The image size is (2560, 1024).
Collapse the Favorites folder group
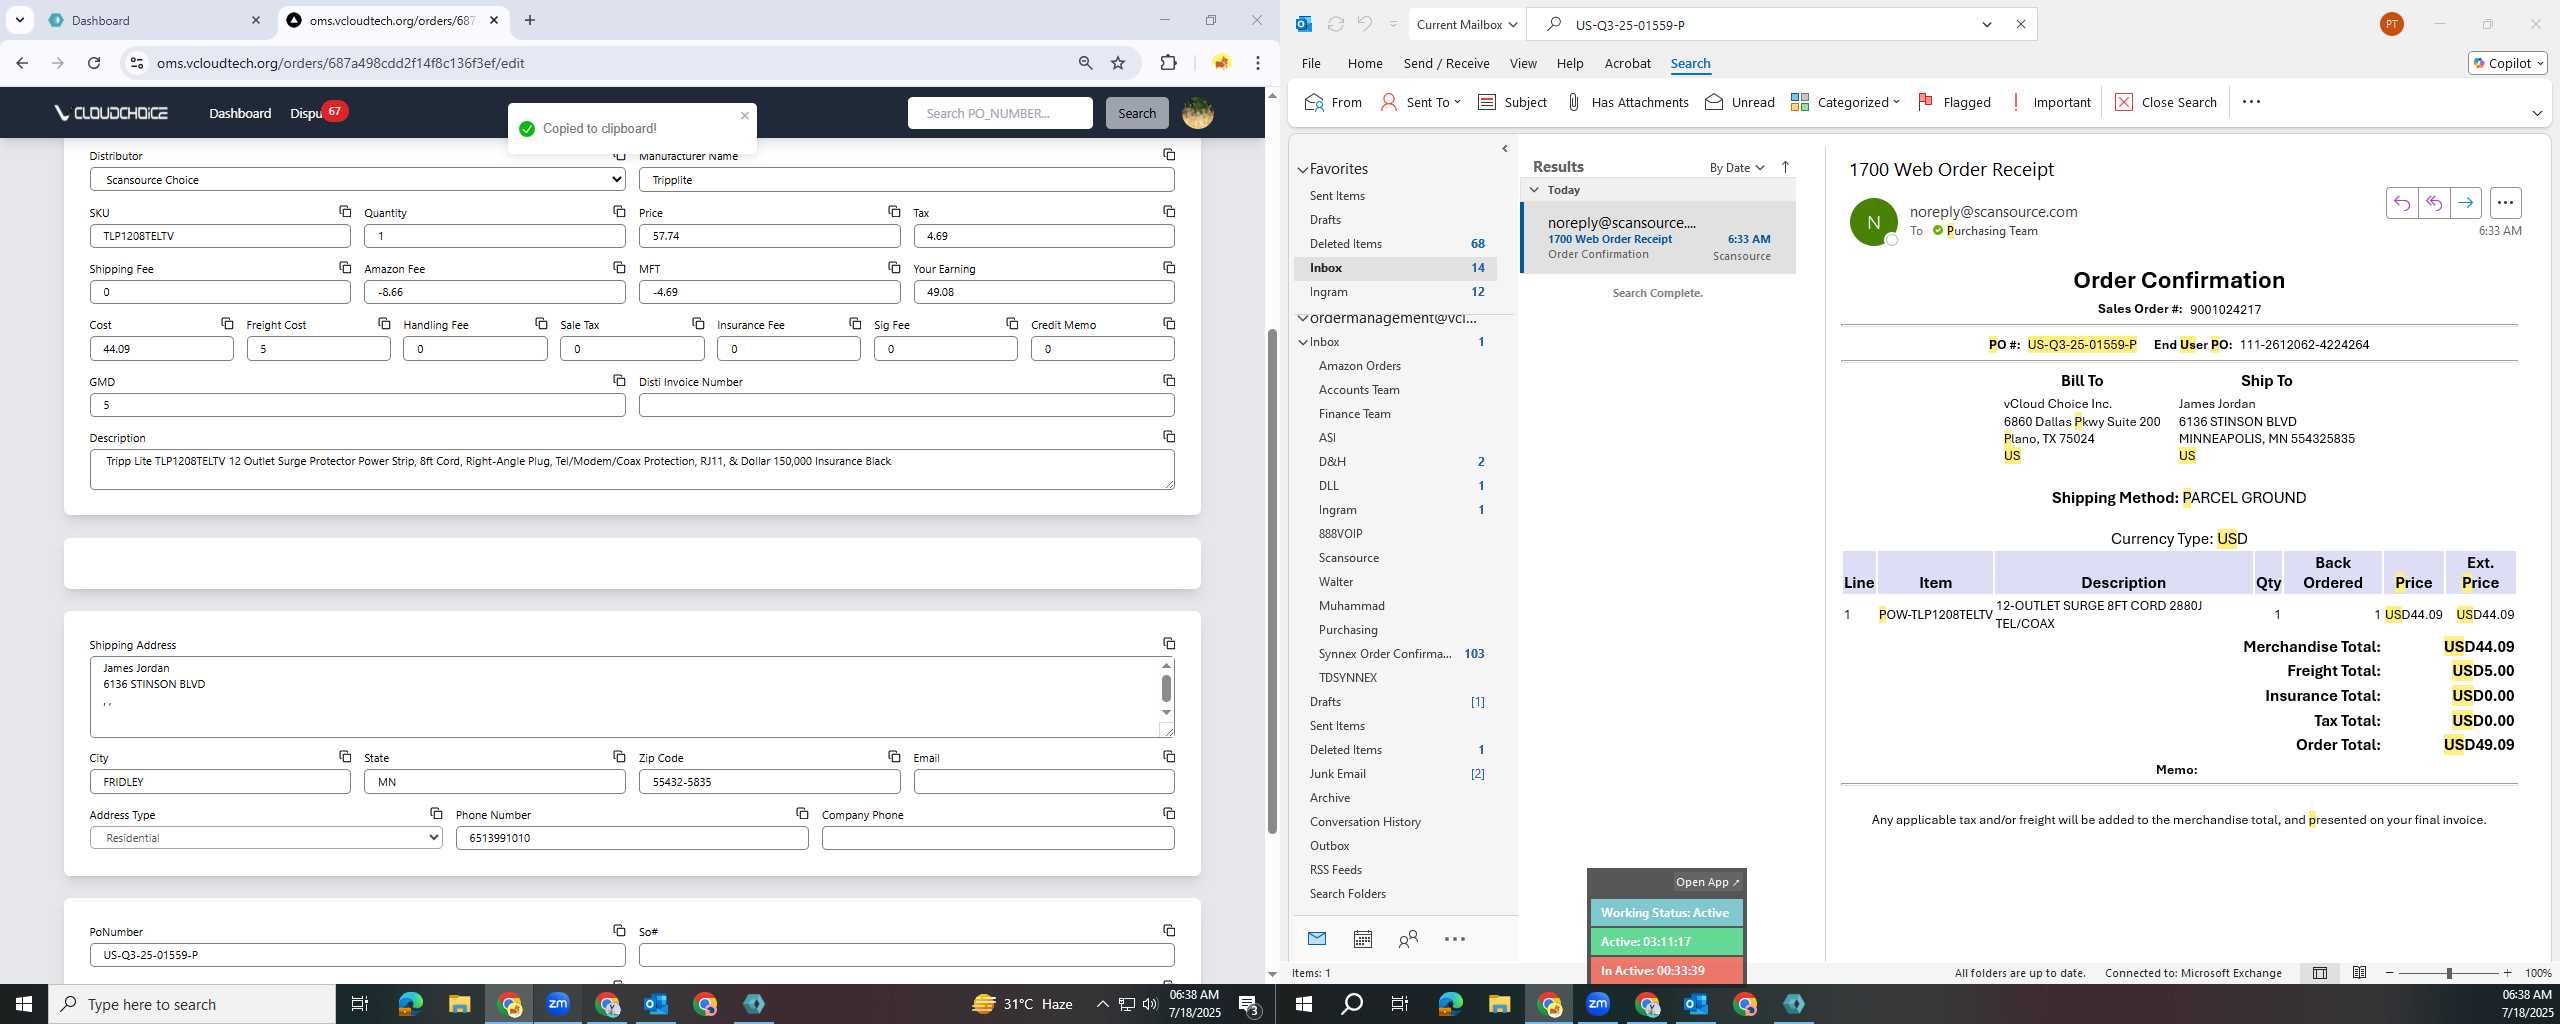point(1303,169)
